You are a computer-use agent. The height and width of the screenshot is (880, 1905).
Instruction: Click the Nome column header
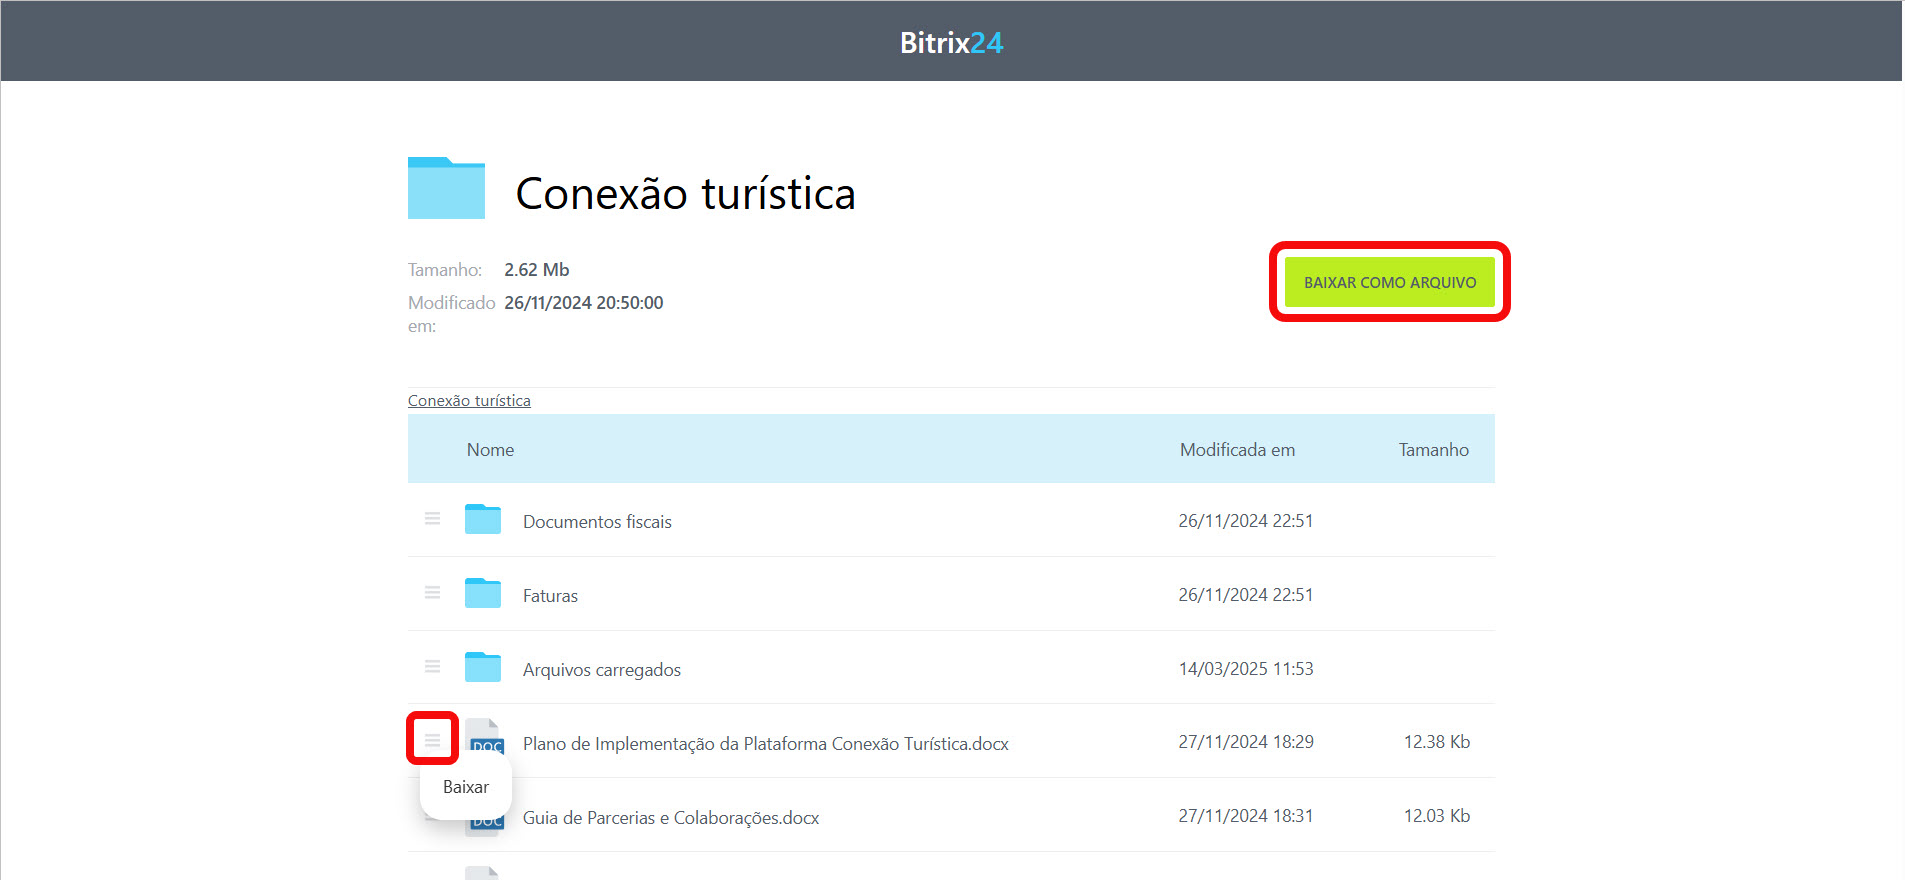490,450
